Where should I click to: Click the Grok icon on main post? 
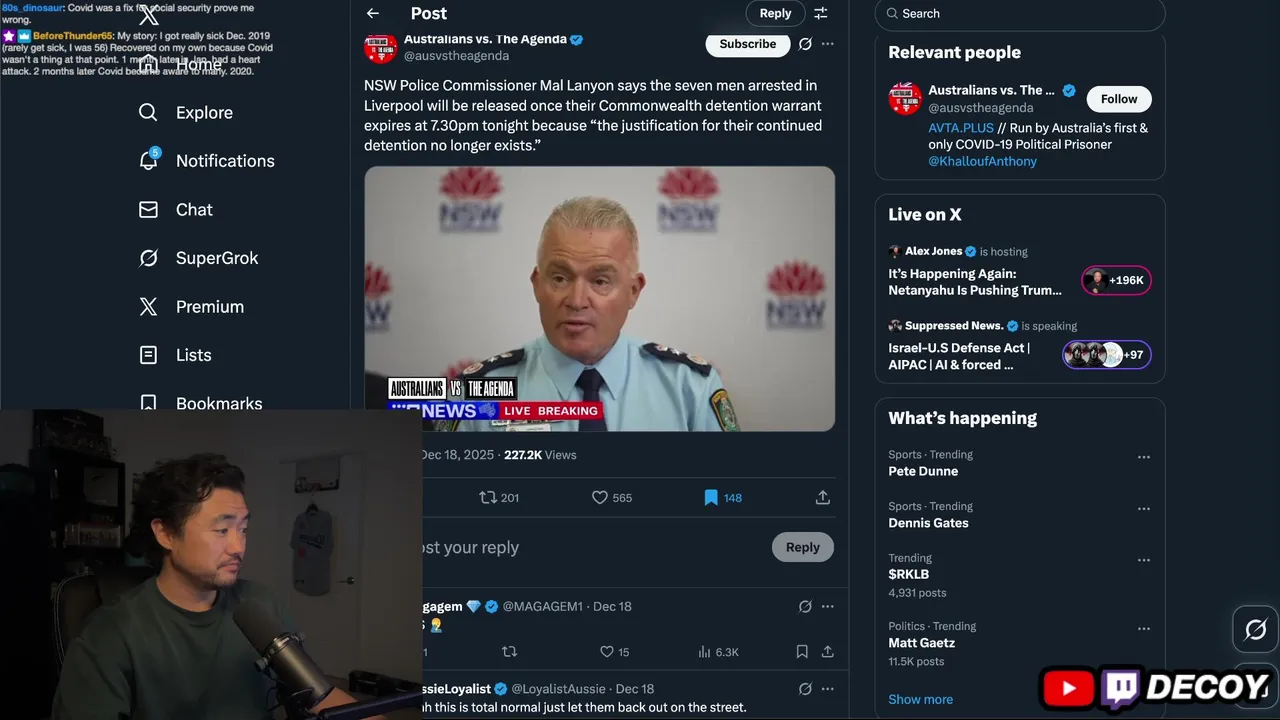tap(805, 44)
